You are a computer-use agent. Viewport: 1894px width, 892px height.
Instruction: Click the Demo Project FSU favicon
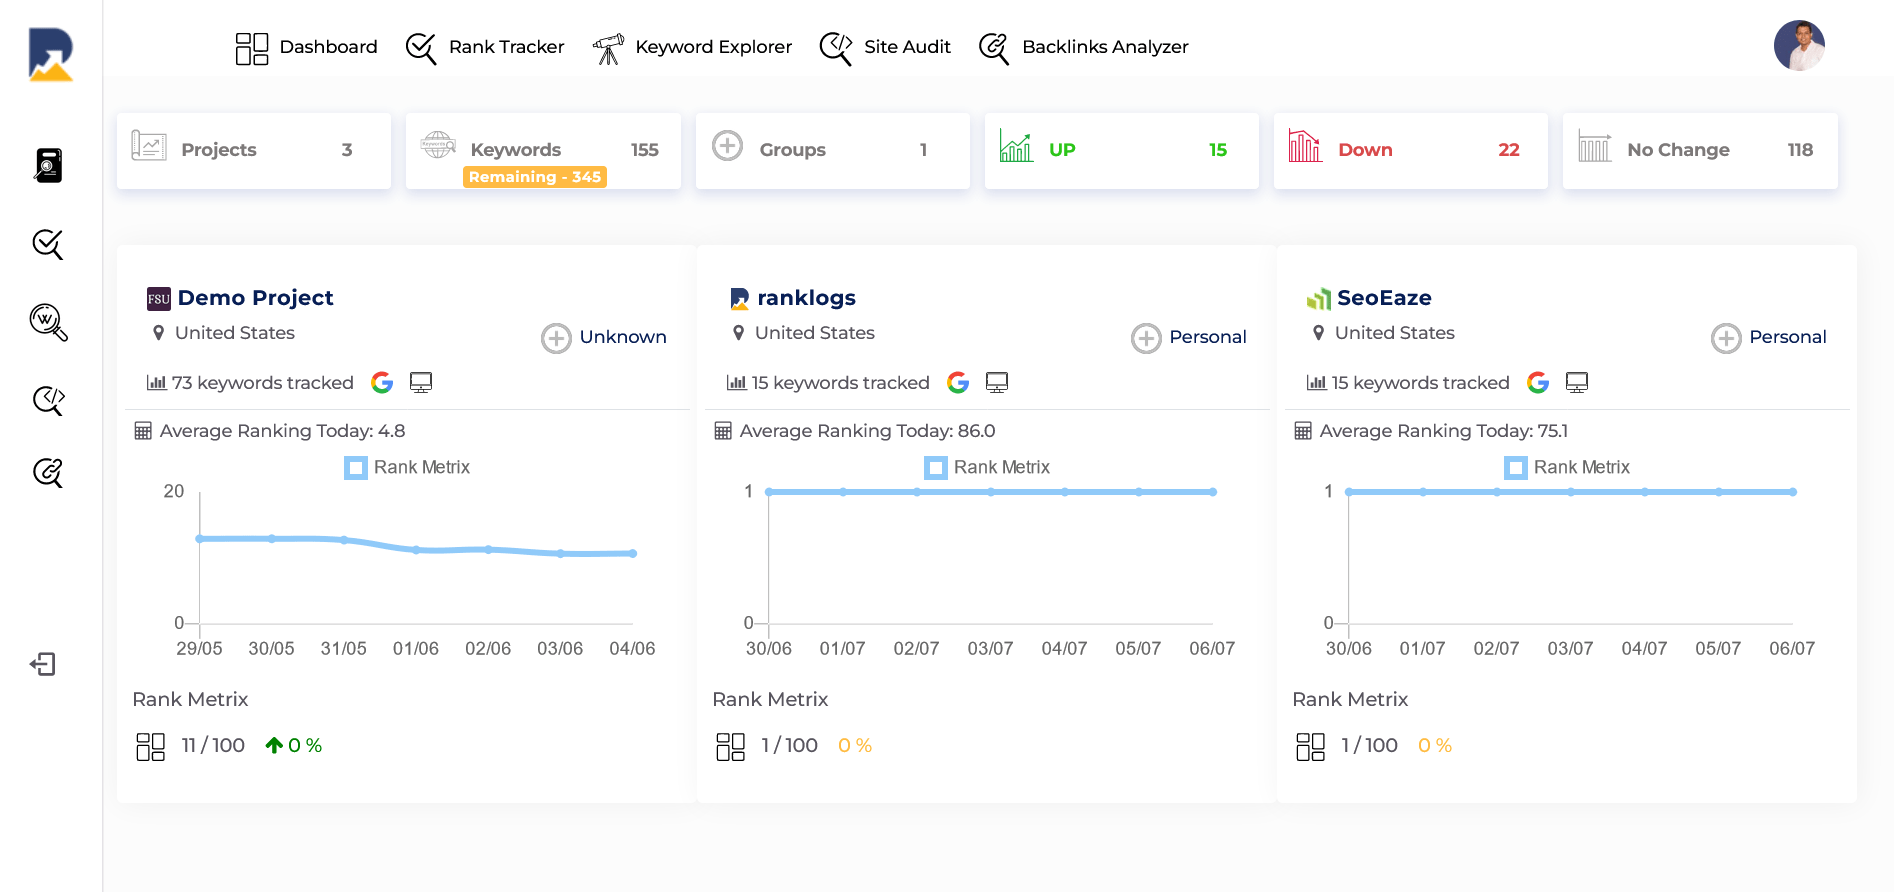[x=159, y=298]
